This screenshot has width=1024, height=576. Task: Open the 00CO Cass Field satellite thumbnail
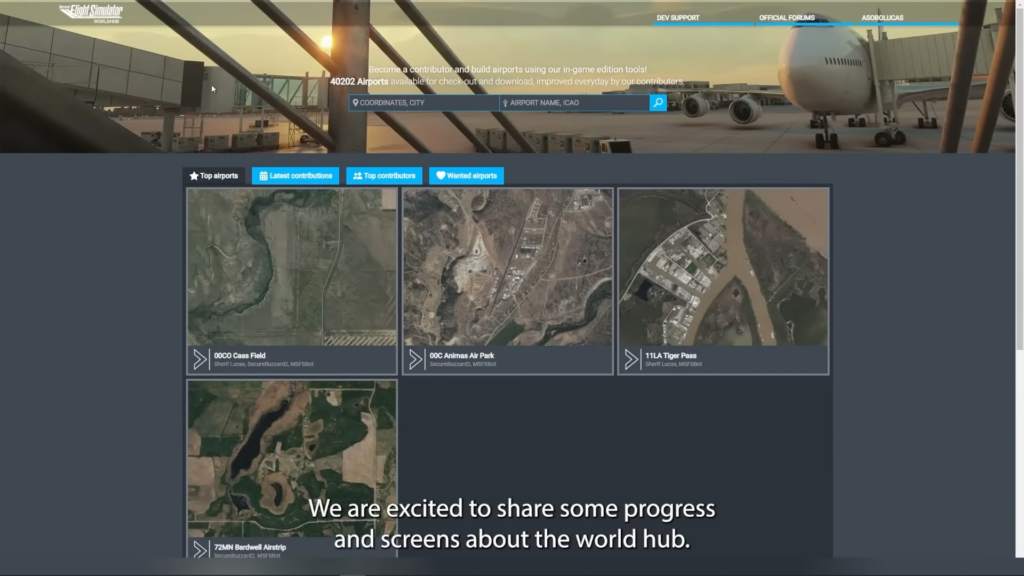point(292,267)
